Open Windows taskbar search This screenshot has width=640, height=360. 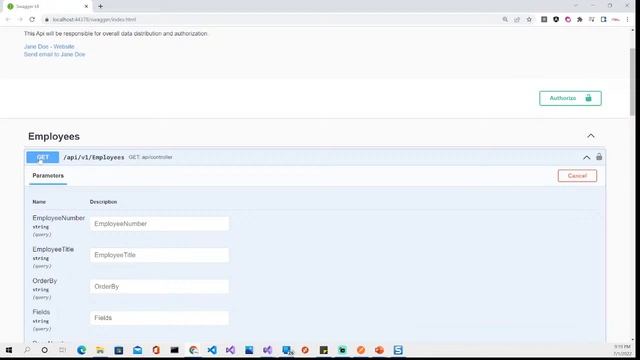[x=27, y=350]
